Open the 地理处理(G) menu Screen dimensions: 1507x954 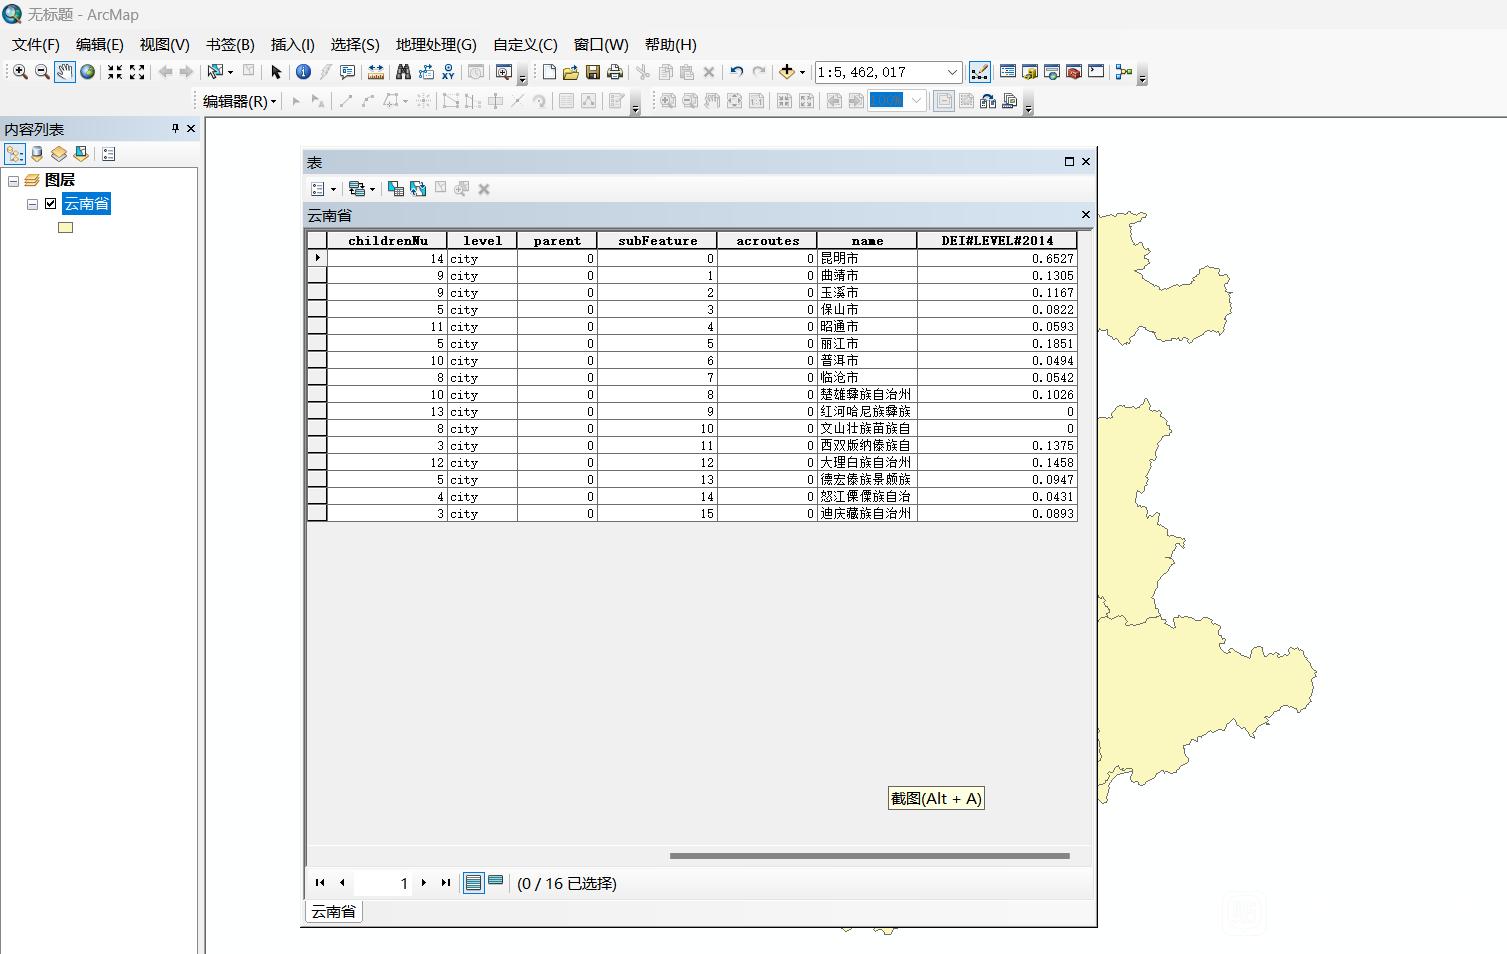[x=436, y=45]
